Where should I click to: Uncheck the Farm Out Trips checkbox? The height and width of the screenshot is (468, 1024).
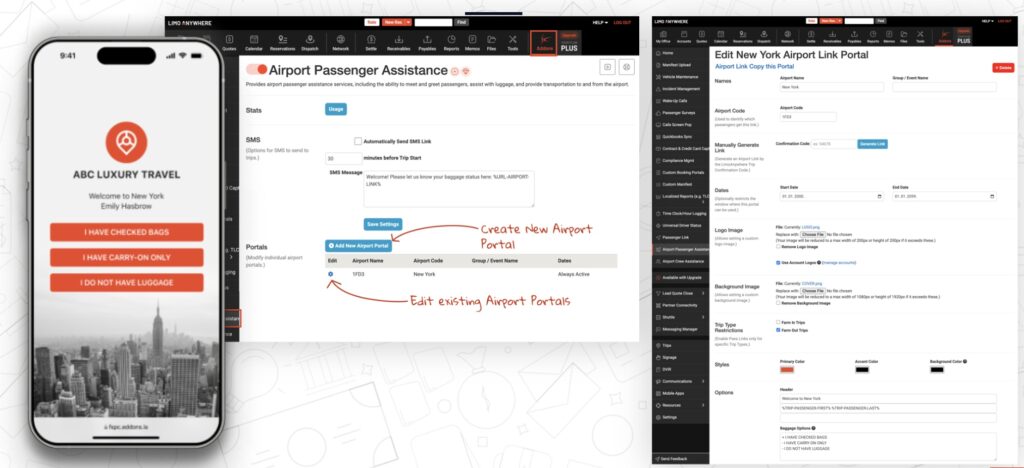click(780, 330)
